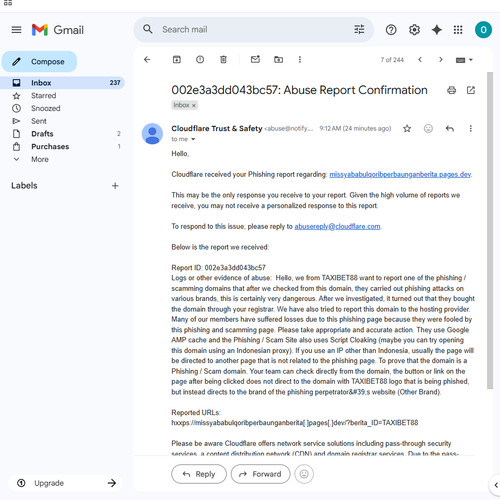Click the sender profile avatar

[152, 134]
